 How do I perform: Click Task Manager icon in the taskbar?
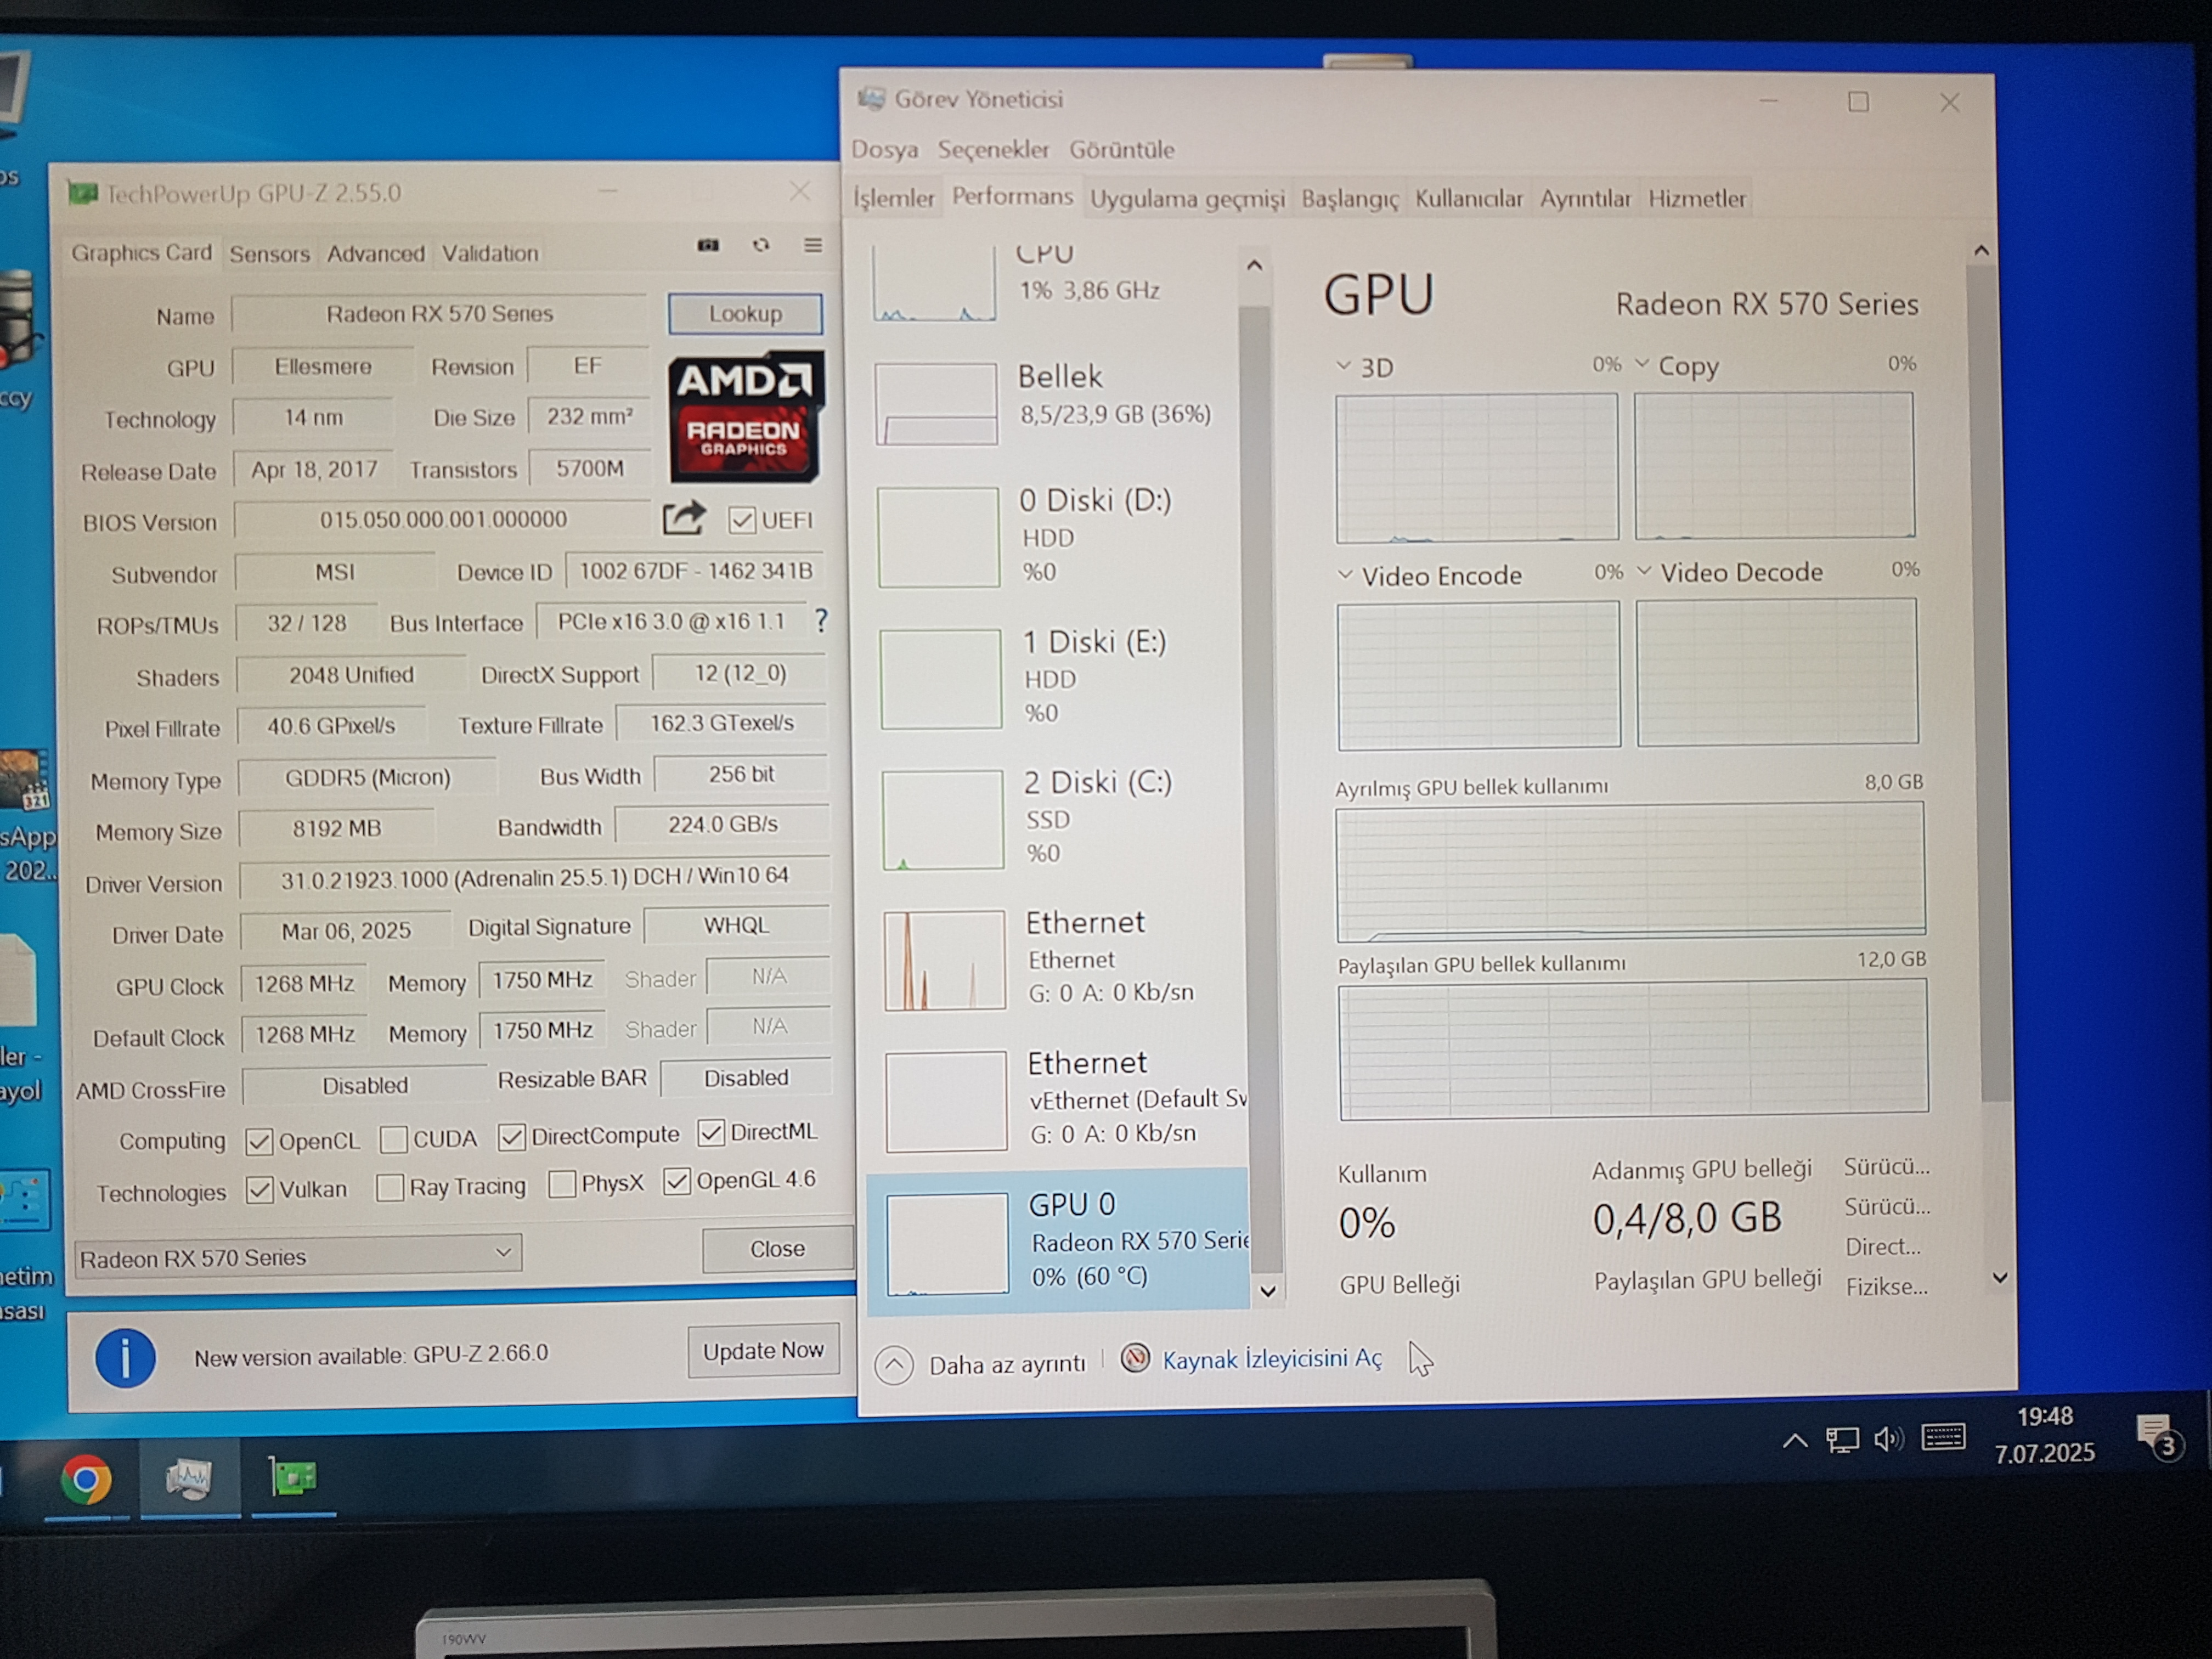tap(189, 1478)
